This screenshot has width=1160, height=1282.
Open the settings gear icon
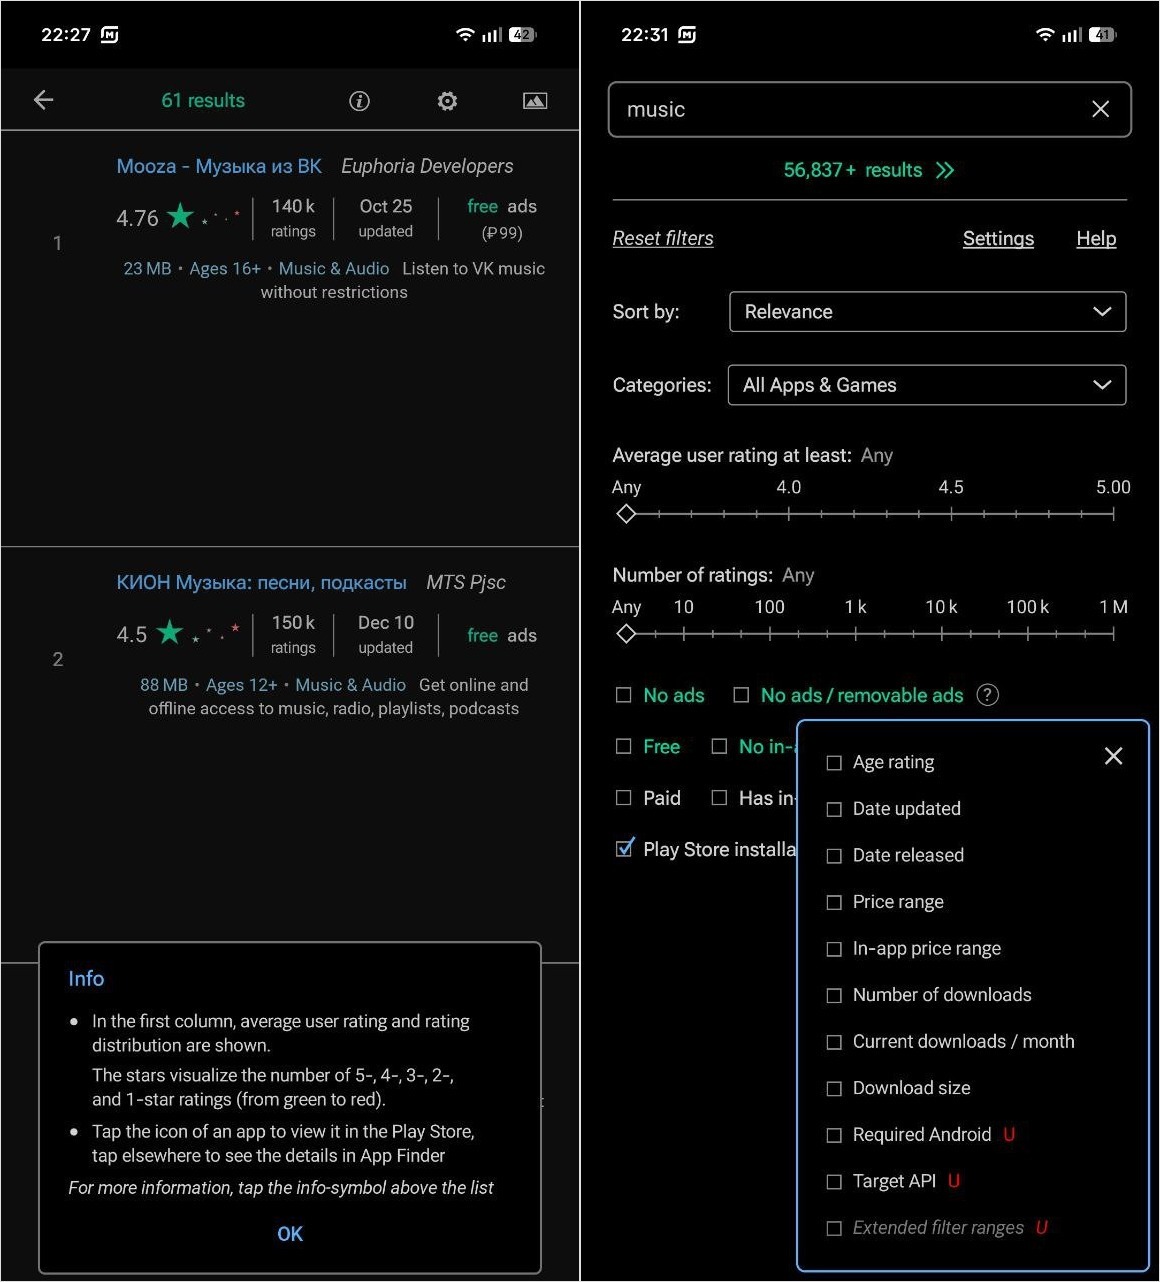(447, 101)
